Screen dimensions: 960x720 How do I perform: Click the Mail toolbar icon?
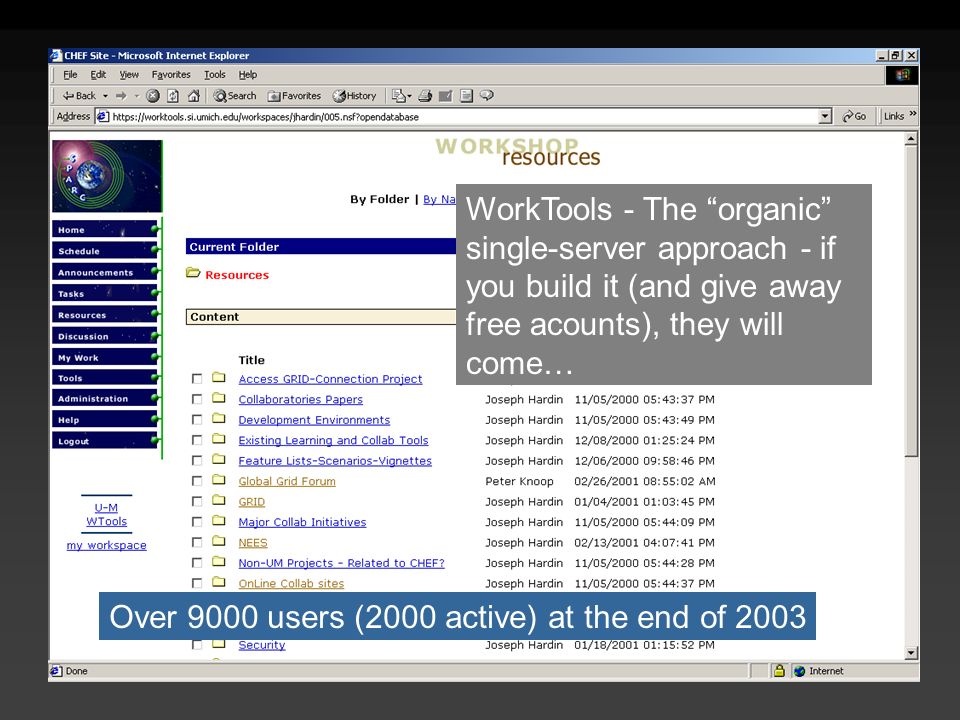coord(399,96)
